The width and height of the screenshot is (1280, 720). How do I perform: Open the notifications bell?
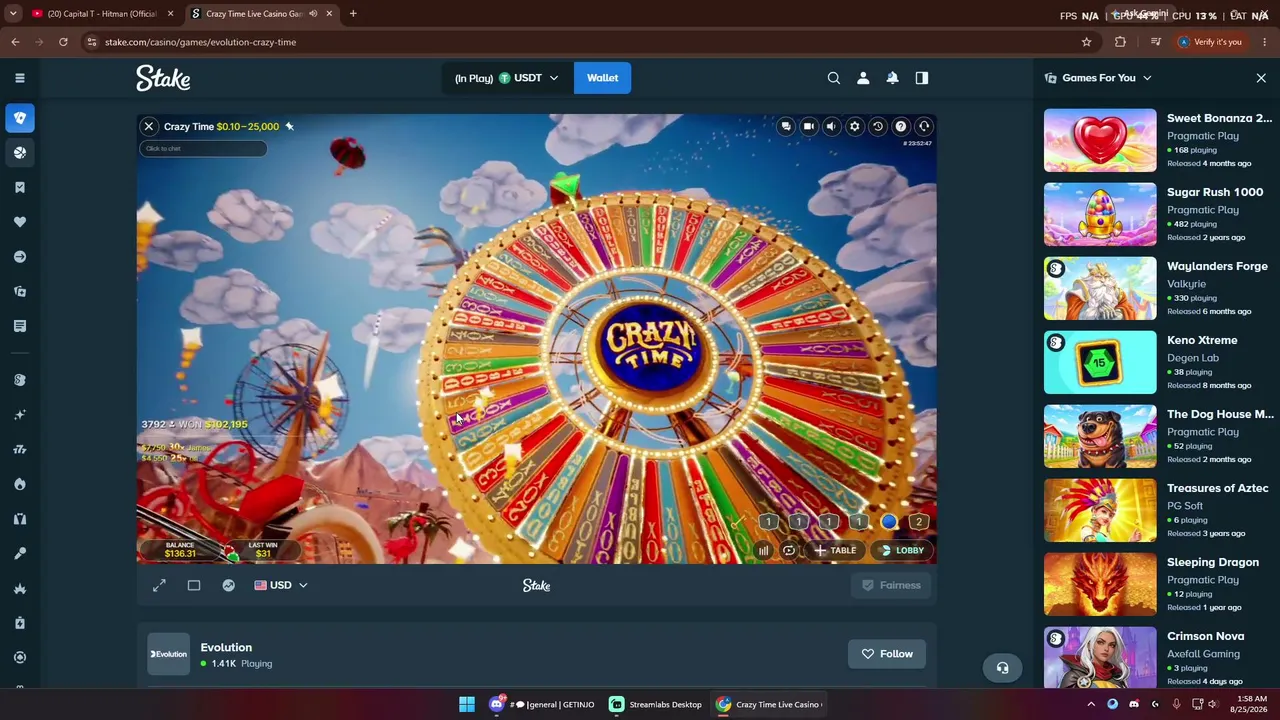pos(892,78)
